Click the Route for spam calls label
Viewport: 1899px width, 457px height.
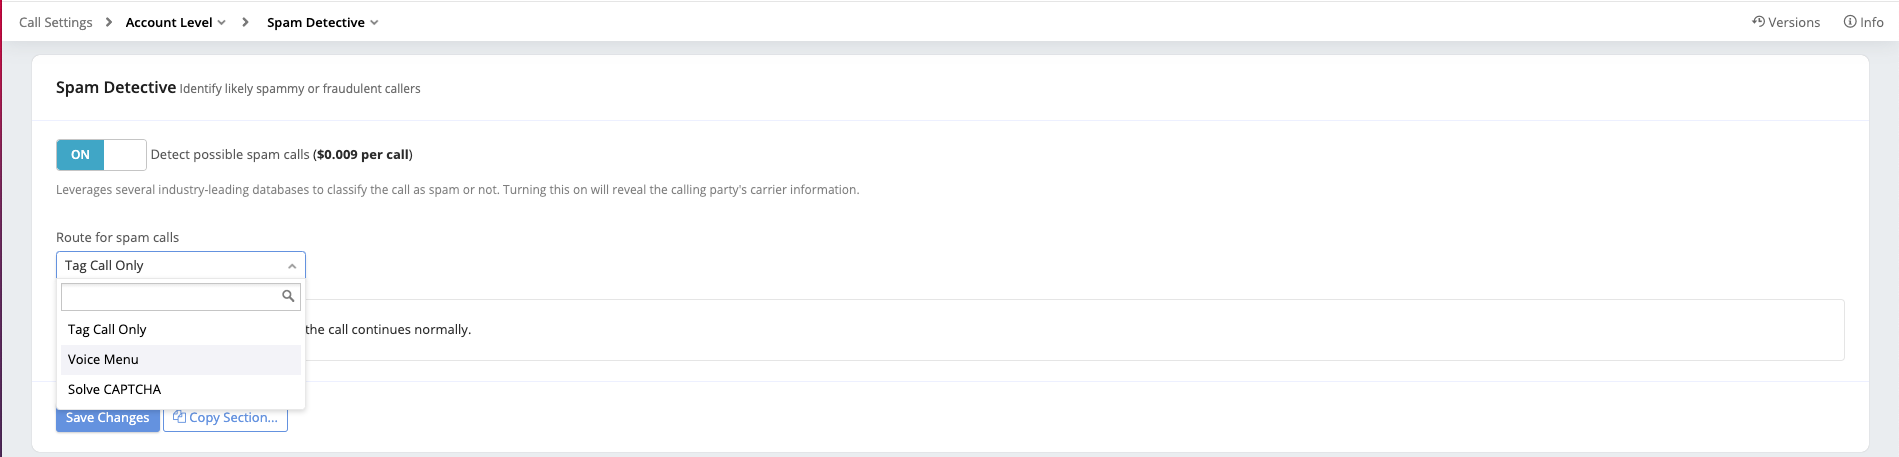tap(118, 238)
